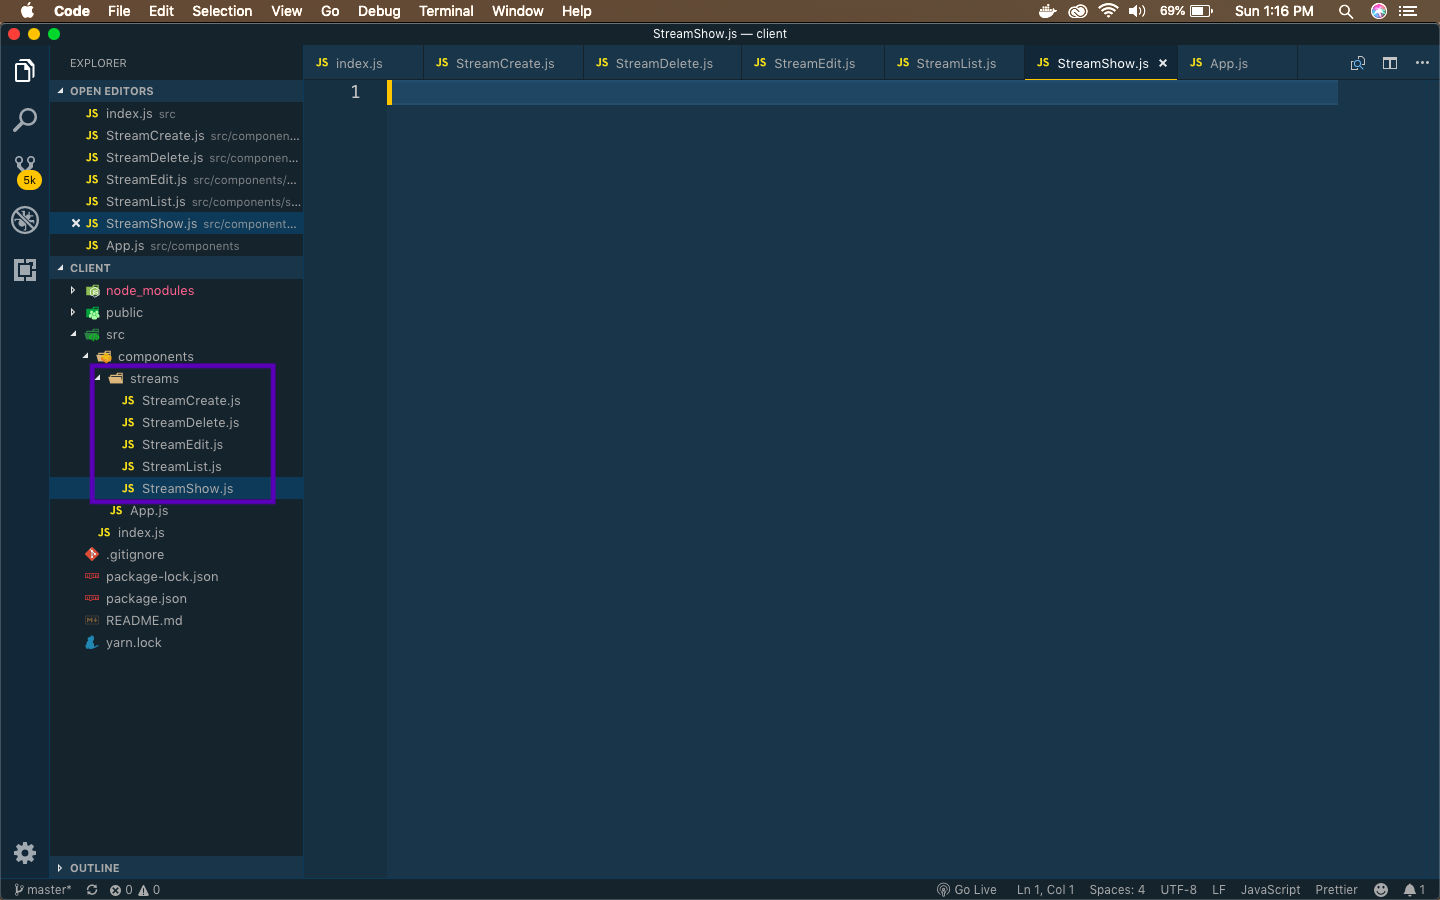Viewport: 1440px width, 900px height.
Task: Go to line via Ln 1, Col 1
Action: point(1045,890)
